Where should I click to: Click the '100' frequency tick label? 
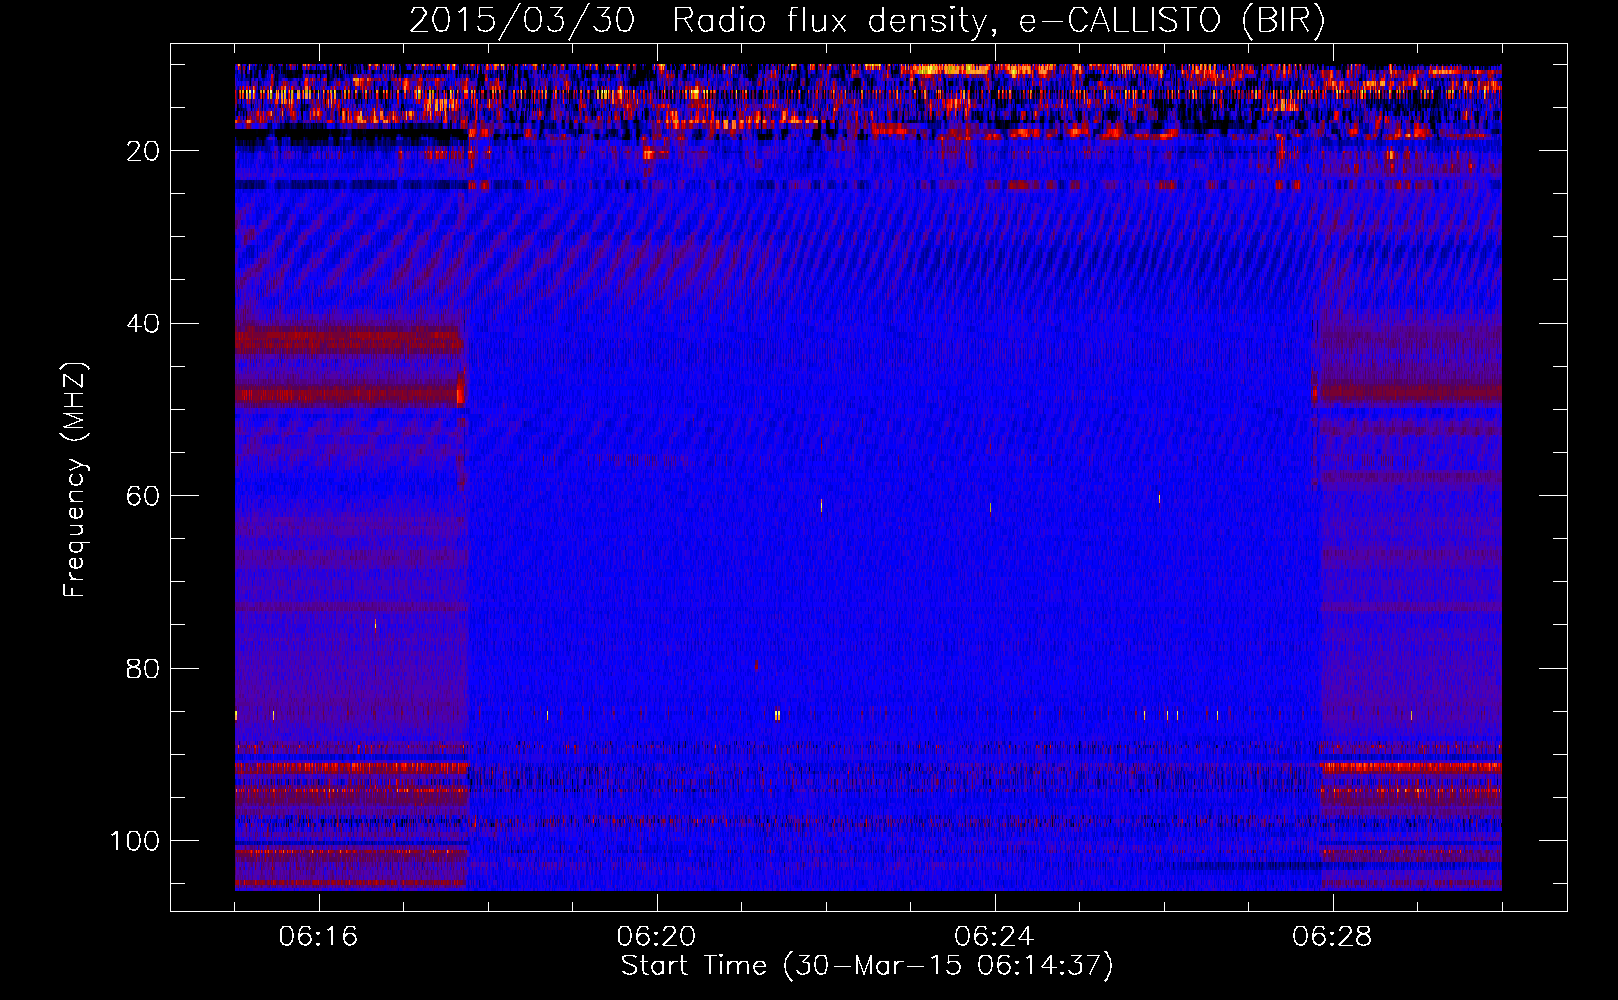point(135,841)
